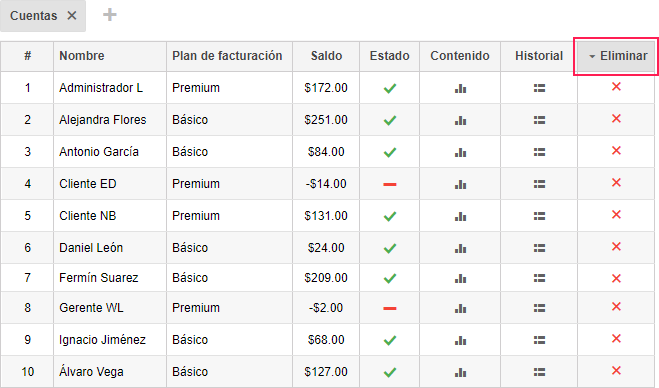Sort by the Nombre column header
Screen dimensions: 659x388
pyautogui.click(x=82, y=55)
